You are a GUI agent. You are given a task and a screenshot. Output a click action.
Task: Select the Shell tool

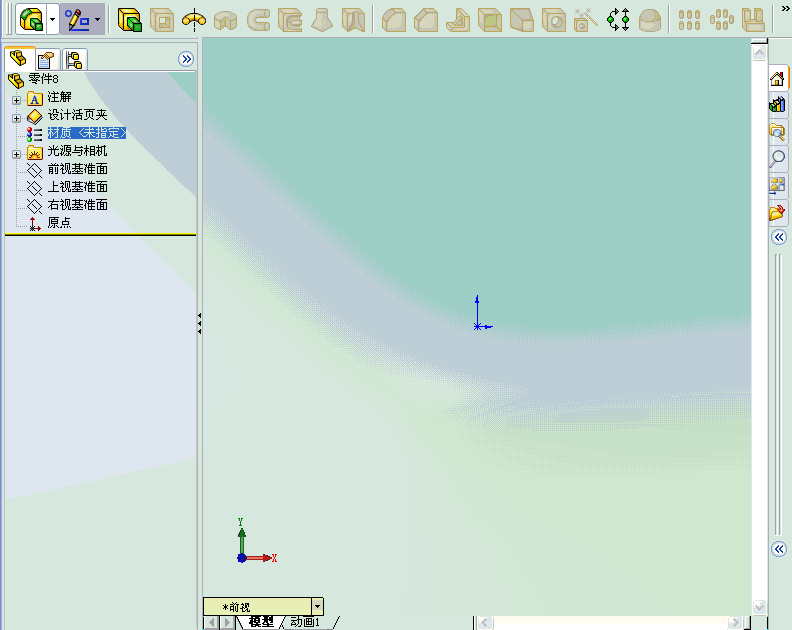click(490, 21)
